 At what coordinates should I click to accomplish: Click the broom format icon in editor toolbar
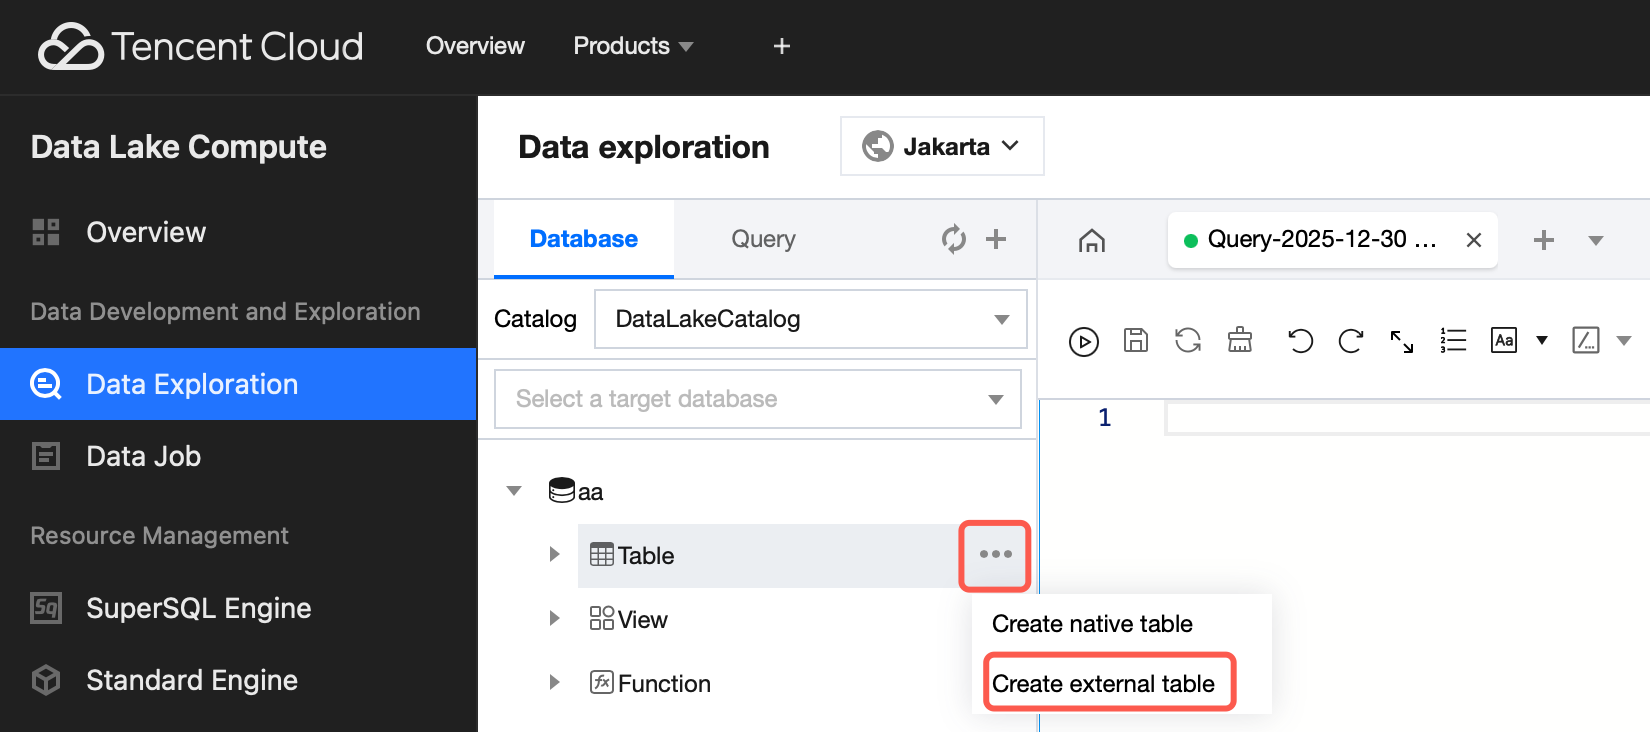coord(1239,341)
